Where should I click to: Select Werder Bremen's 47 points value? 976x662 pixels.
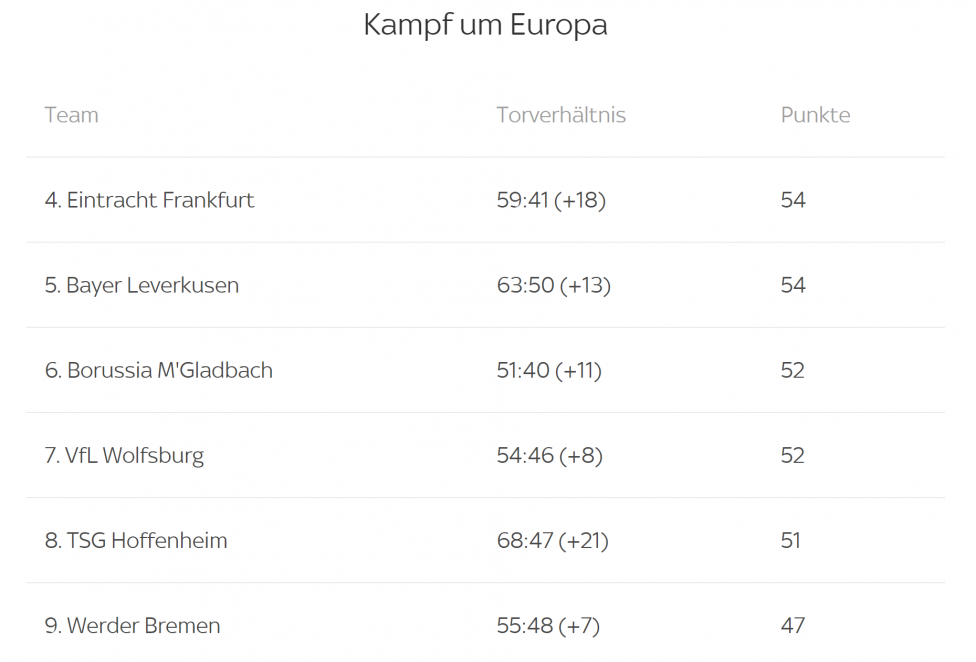pyautogui.click(x=792, y=625)
